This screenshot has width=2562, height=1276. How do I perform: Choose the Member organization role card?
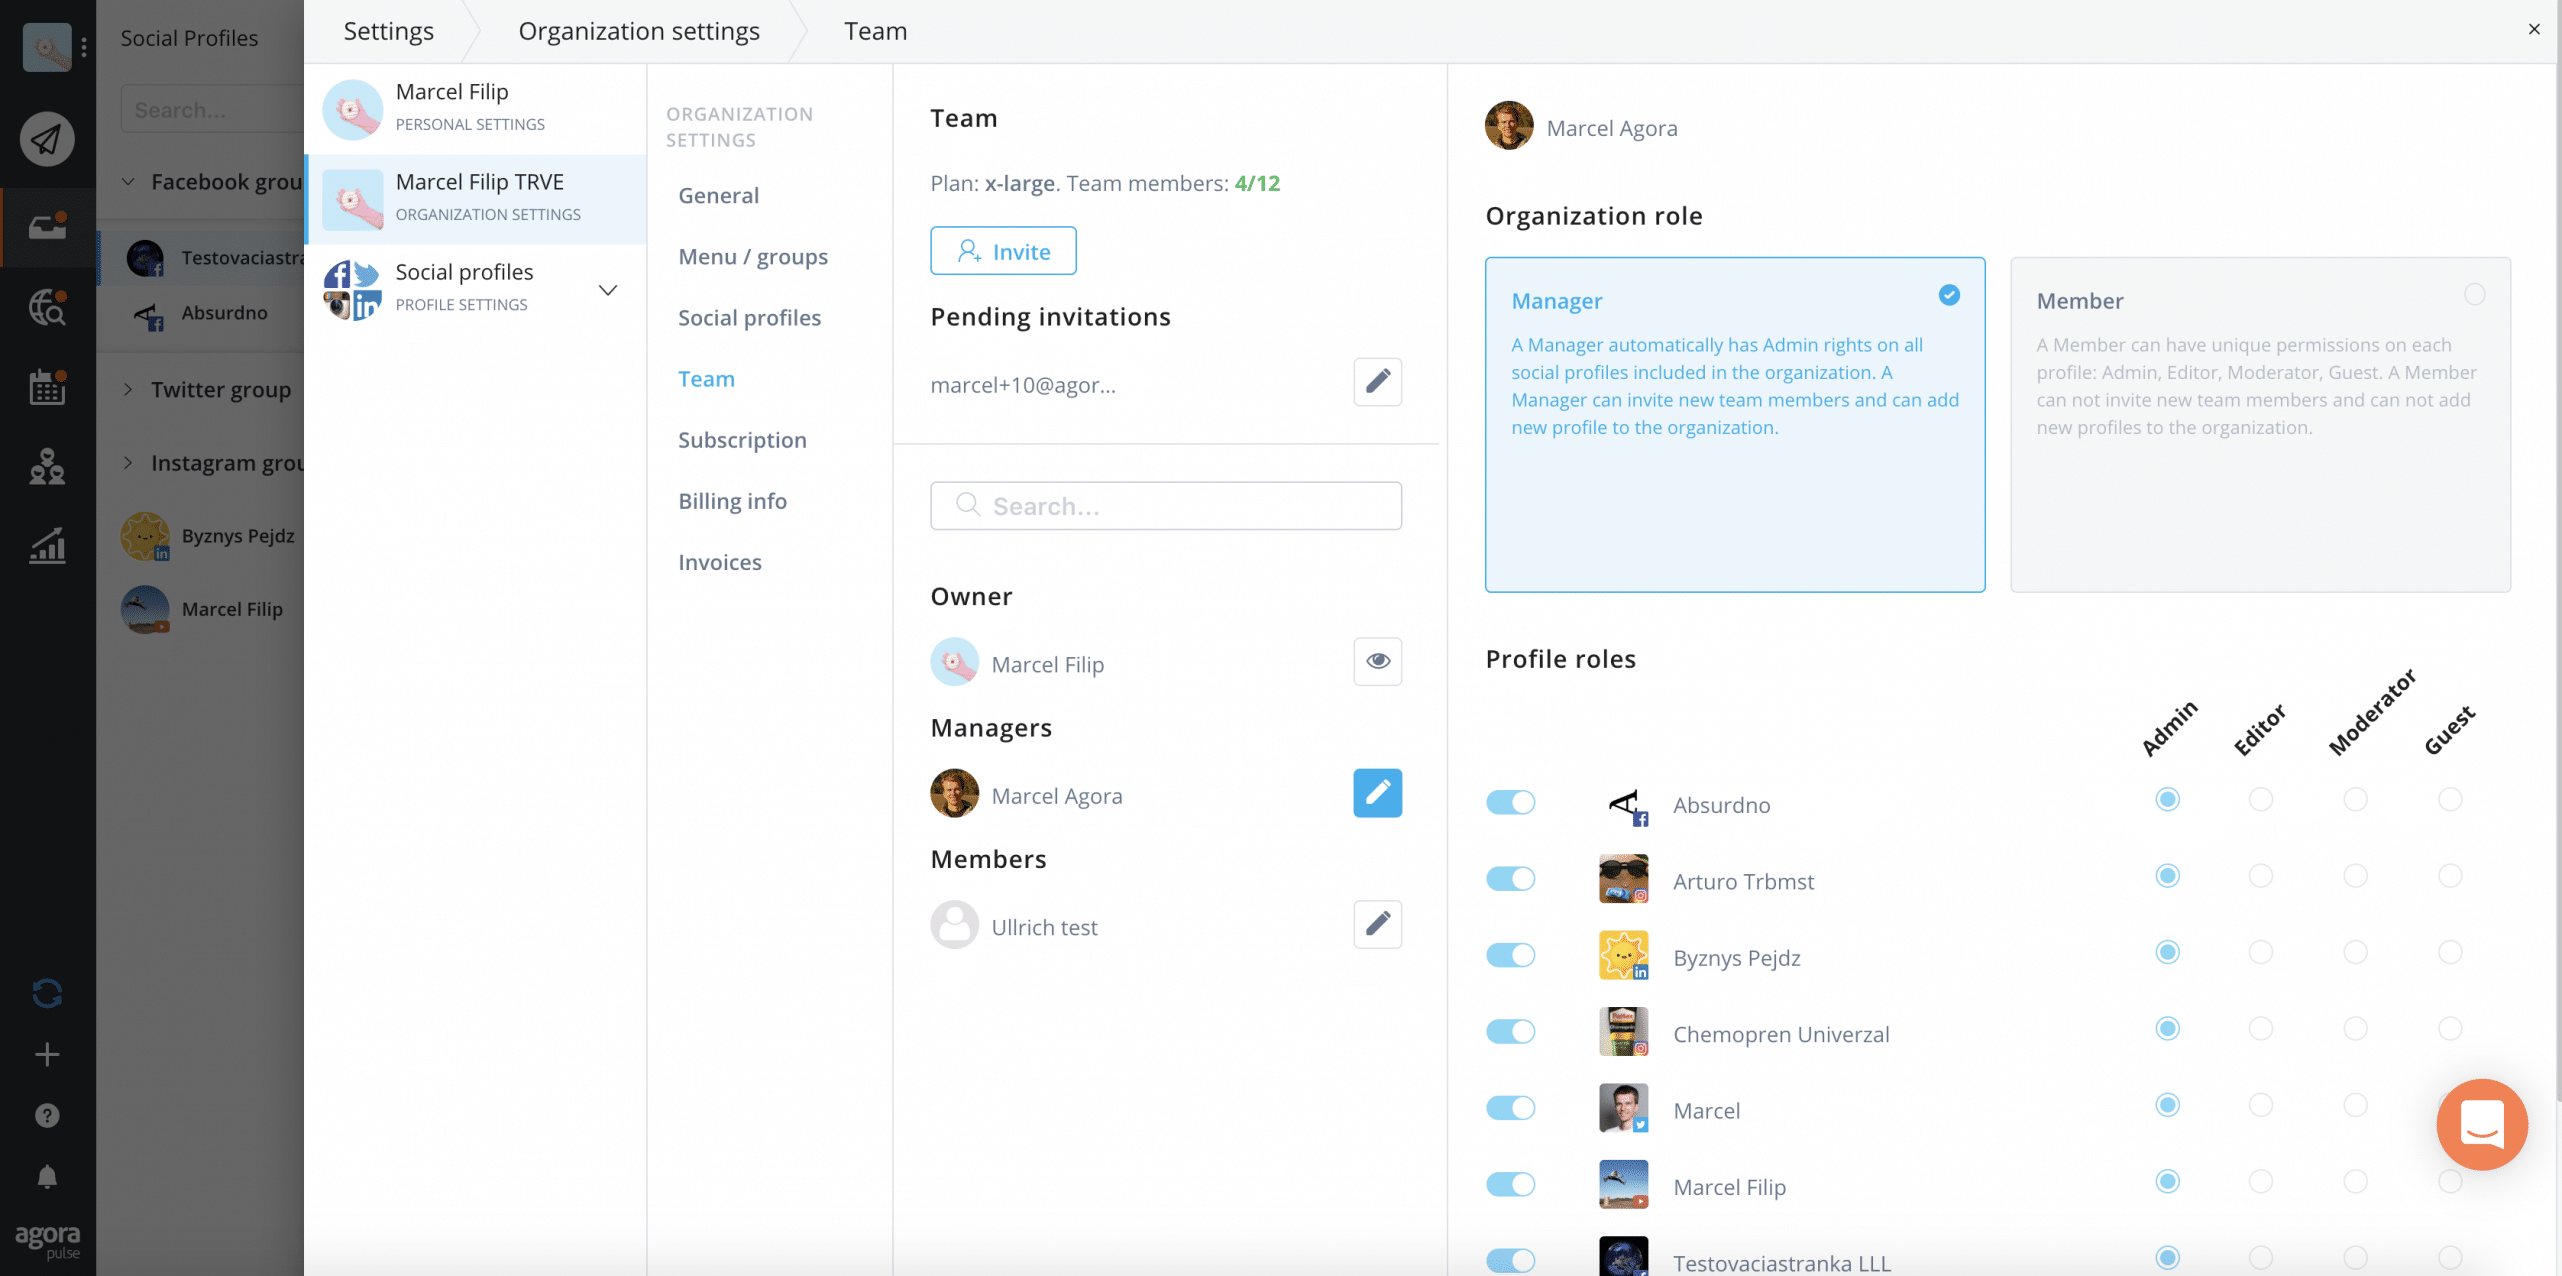click(2260, 424)
